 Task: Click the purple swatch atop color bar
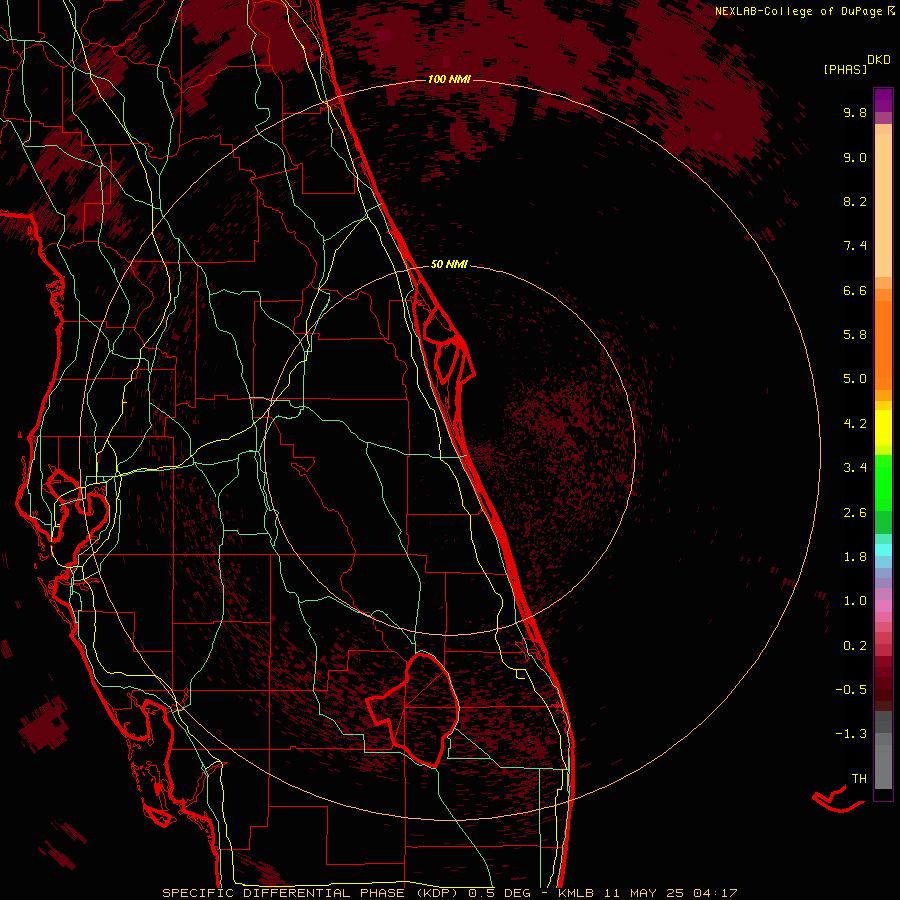click(x=883, y=100)
